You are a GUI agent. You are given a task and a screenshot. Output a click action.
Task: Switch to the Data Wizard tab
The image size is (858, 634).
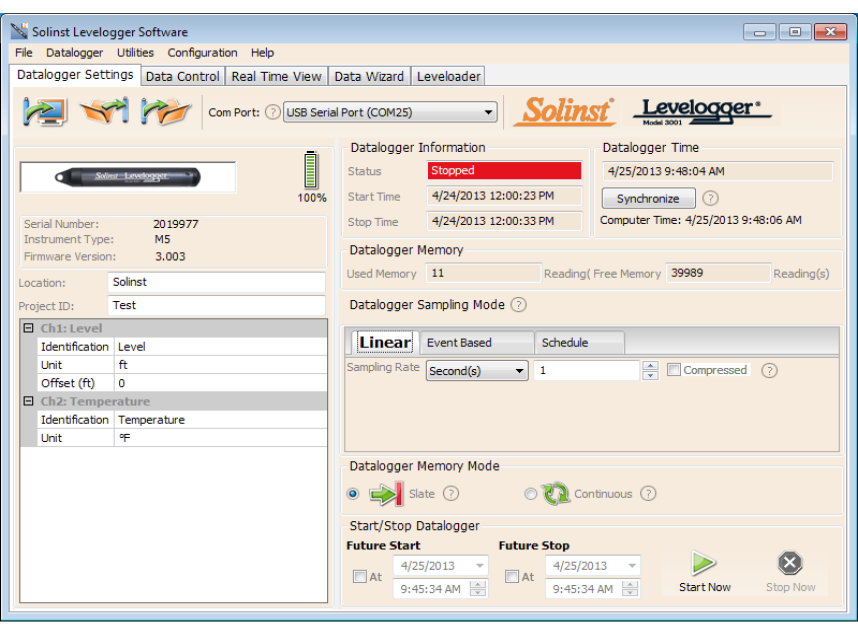pos(369,76)
